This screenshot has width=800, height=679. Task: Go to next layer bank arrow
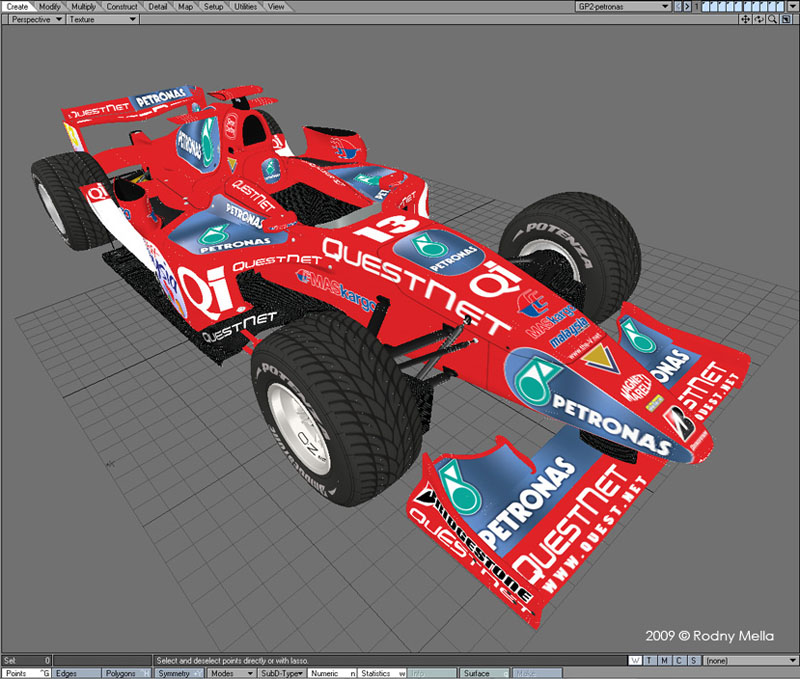tap(686, 6)
